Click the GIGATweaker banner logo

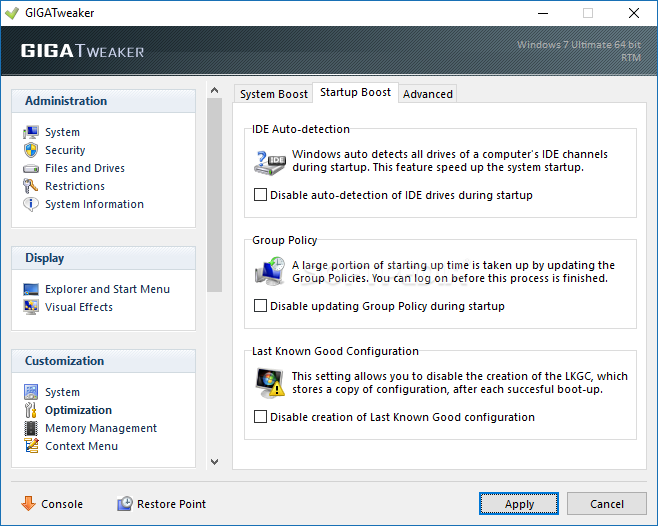(x=82, y=51)
